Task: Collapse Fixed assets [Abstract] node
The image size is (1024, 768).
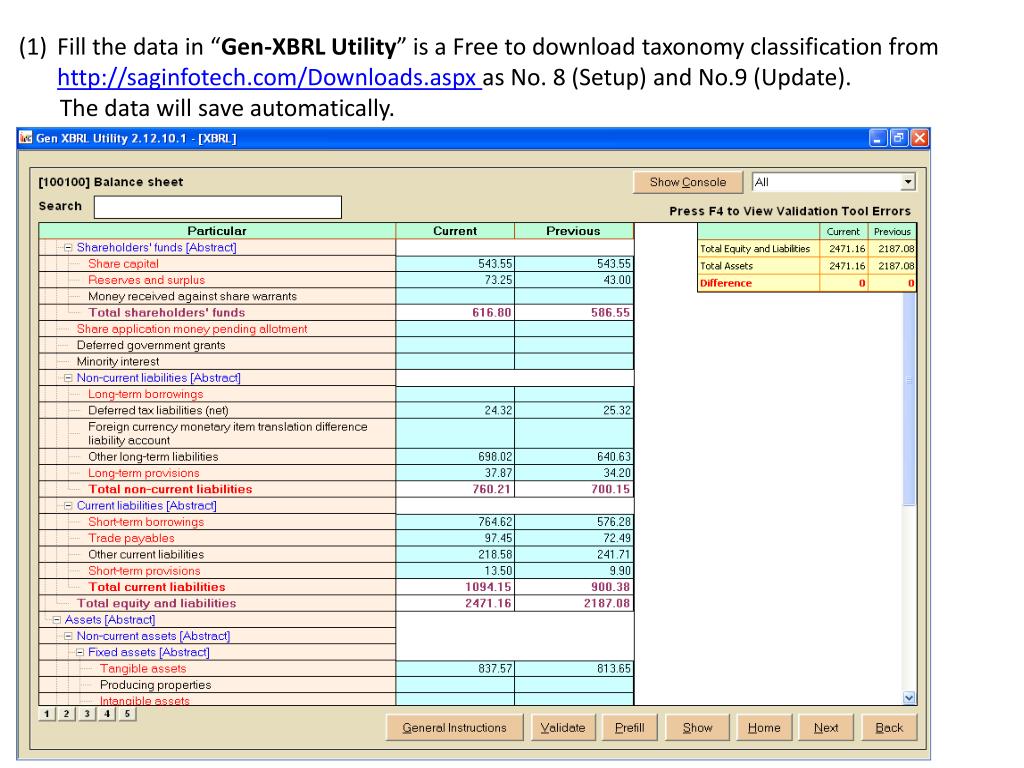Action: pos(80,652)
